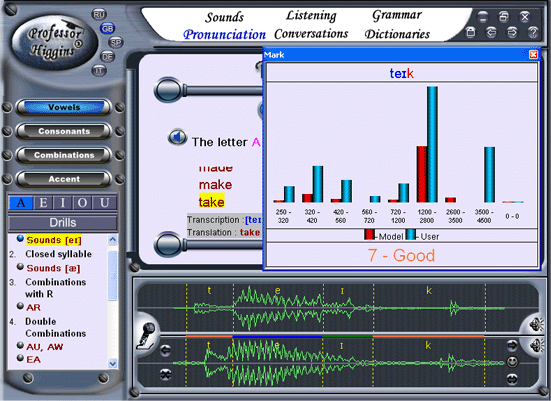Click the drills list scrollbar thumb

tap(112, 276)
